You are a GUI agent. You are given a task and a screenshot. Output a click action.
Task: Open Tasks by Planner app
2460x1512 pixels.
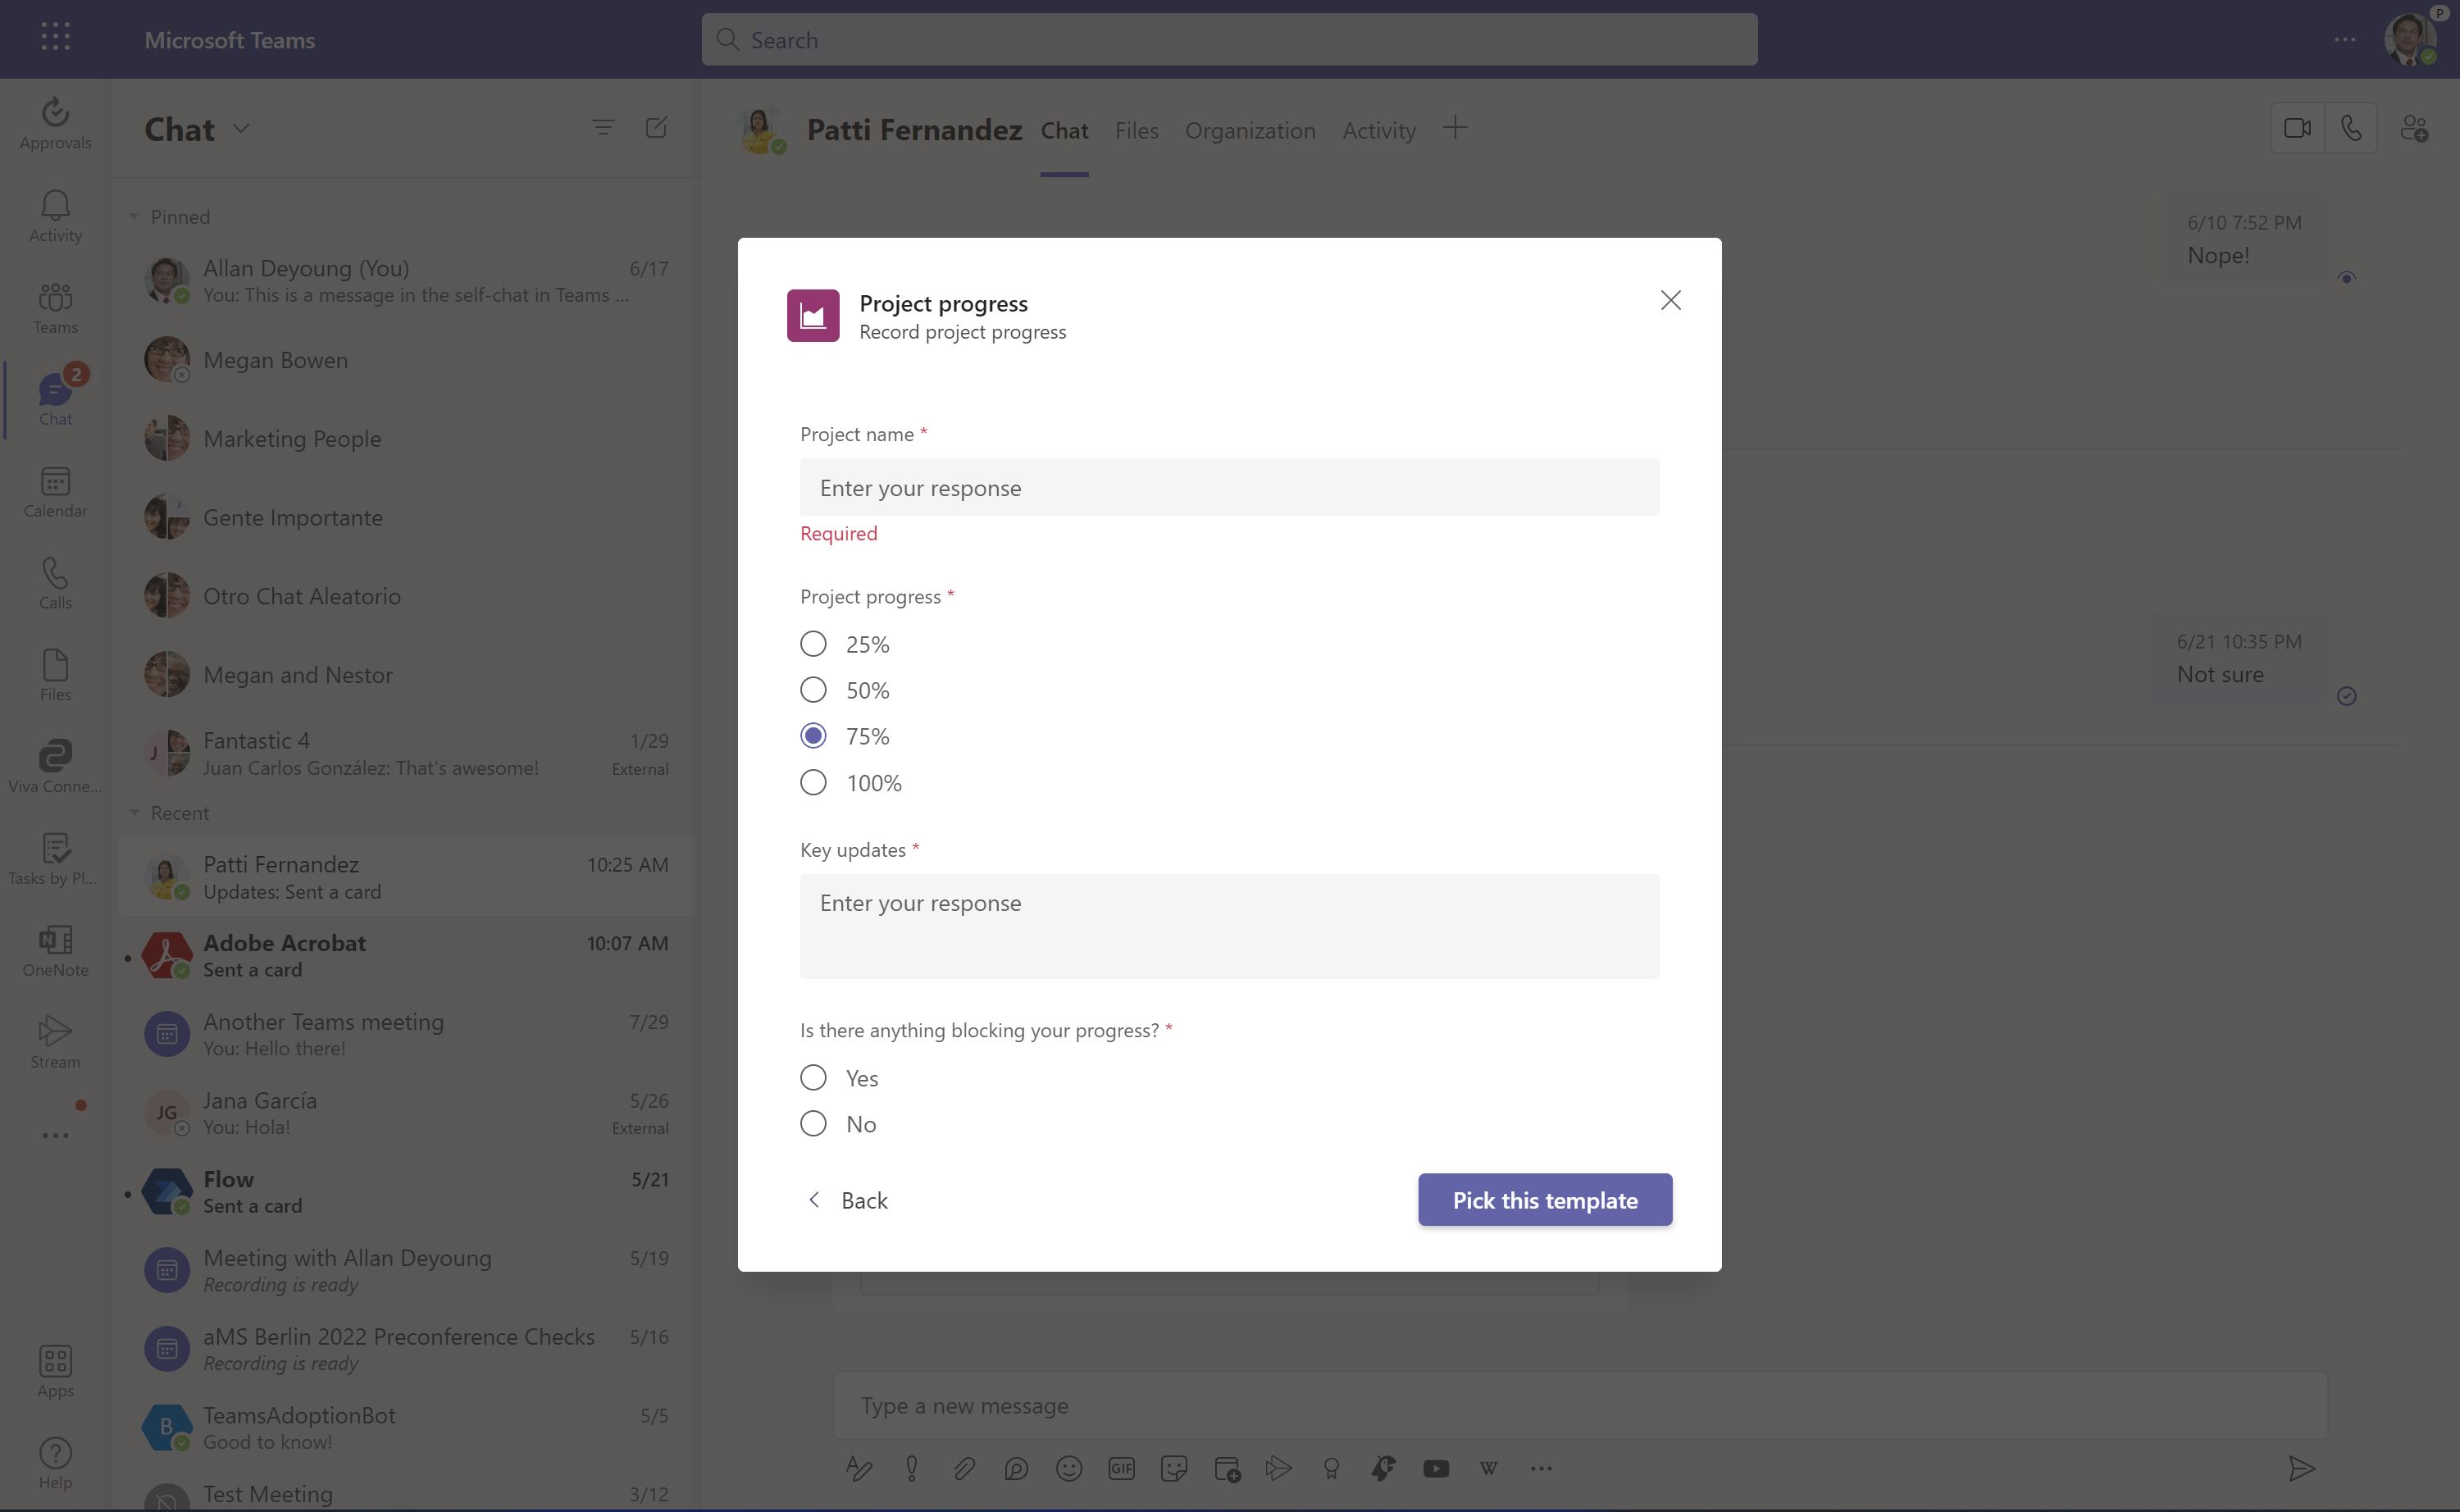click(x=55, y=860)
